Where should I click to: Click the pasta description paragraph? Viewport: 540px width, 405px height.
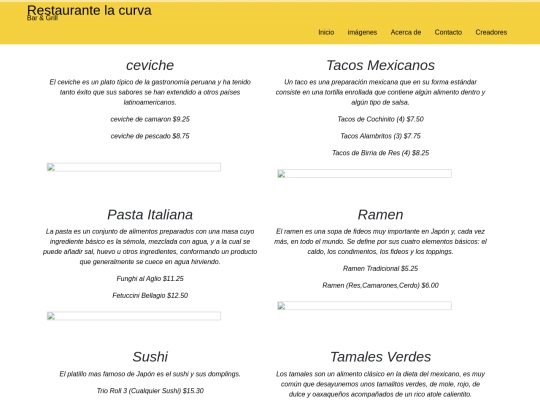click(x=150, y=247)
